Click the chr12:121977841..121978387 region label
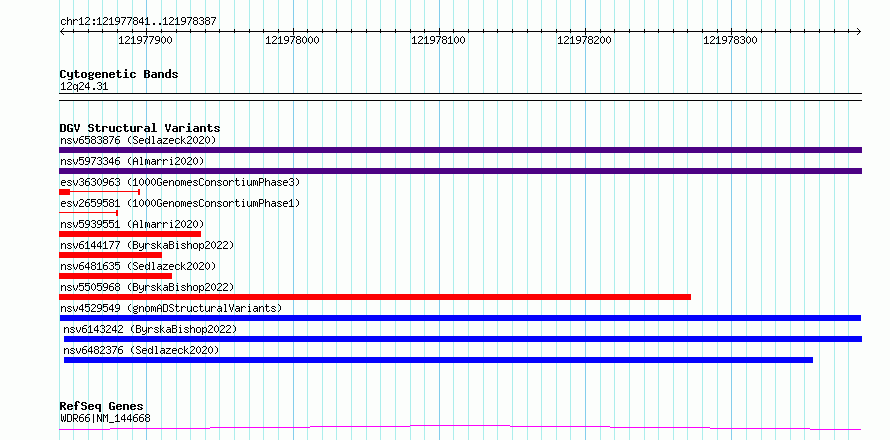The image size is (890, 440). 138,22
